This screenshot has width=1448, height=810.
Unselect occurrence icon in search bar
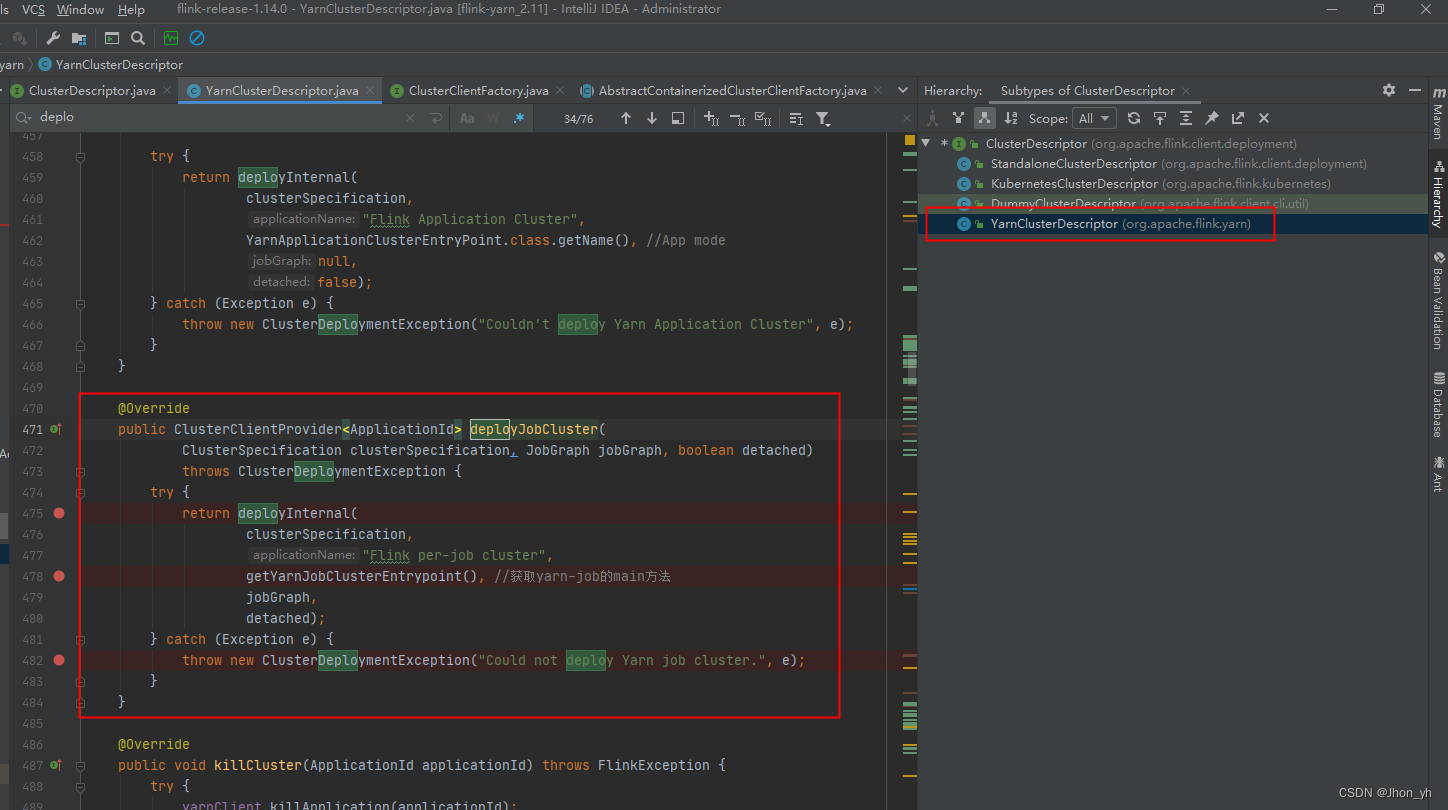[x=738, y=118]
